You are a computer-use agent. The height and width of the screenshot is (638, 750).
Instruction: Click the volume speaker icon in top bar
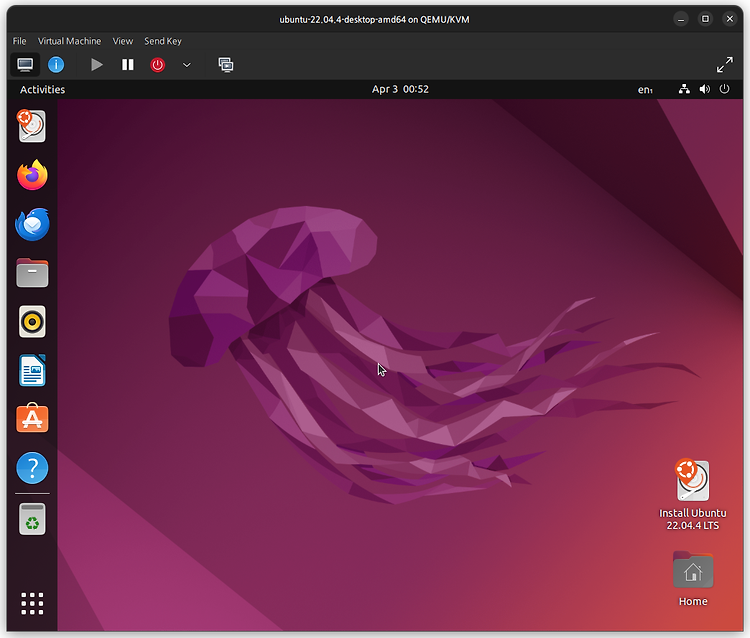point(705,89)
